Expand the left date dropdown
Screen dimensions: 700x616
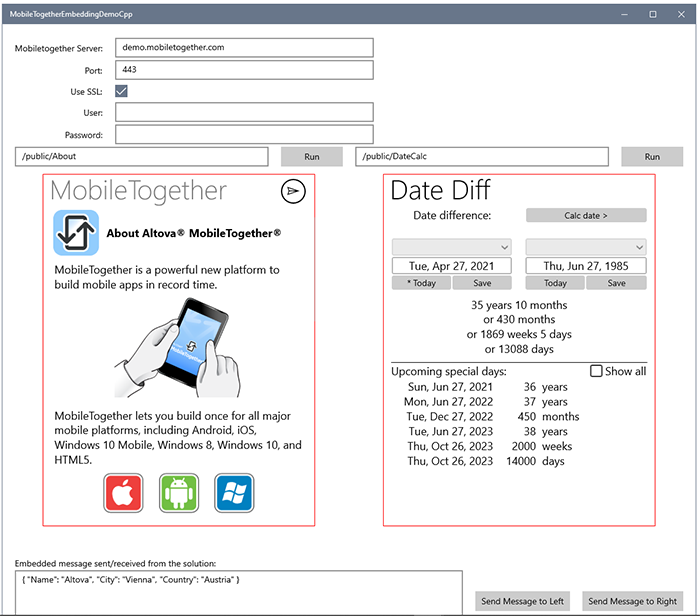coord(451,246)
